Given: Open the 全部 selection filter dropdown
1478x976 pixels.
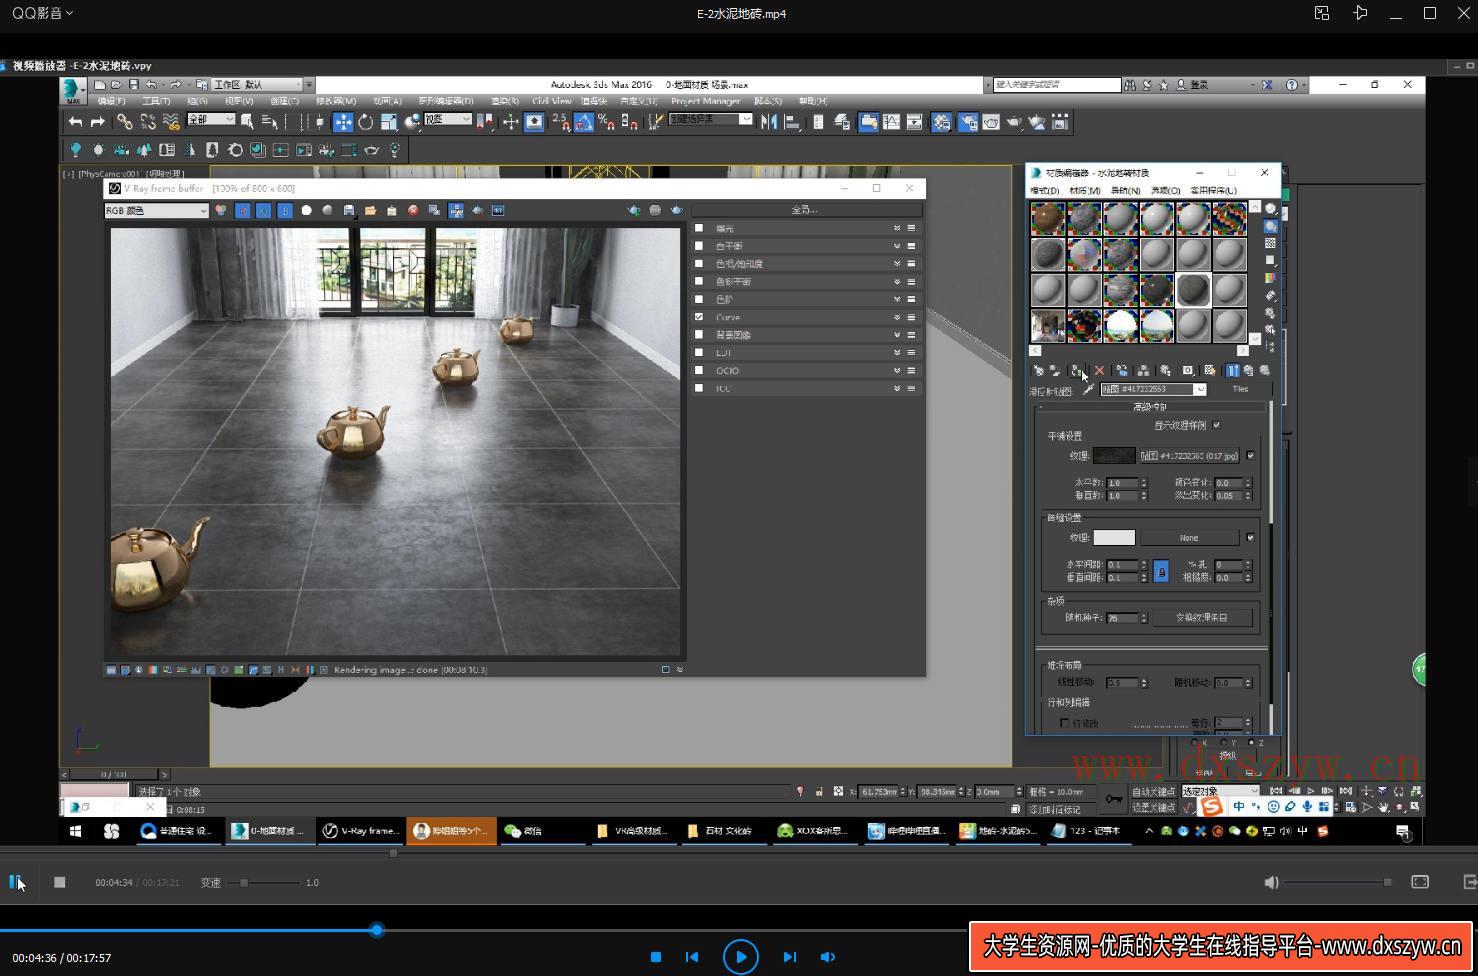Looking at the screenshot, I should pyautogui.click(x=211, y=119).
